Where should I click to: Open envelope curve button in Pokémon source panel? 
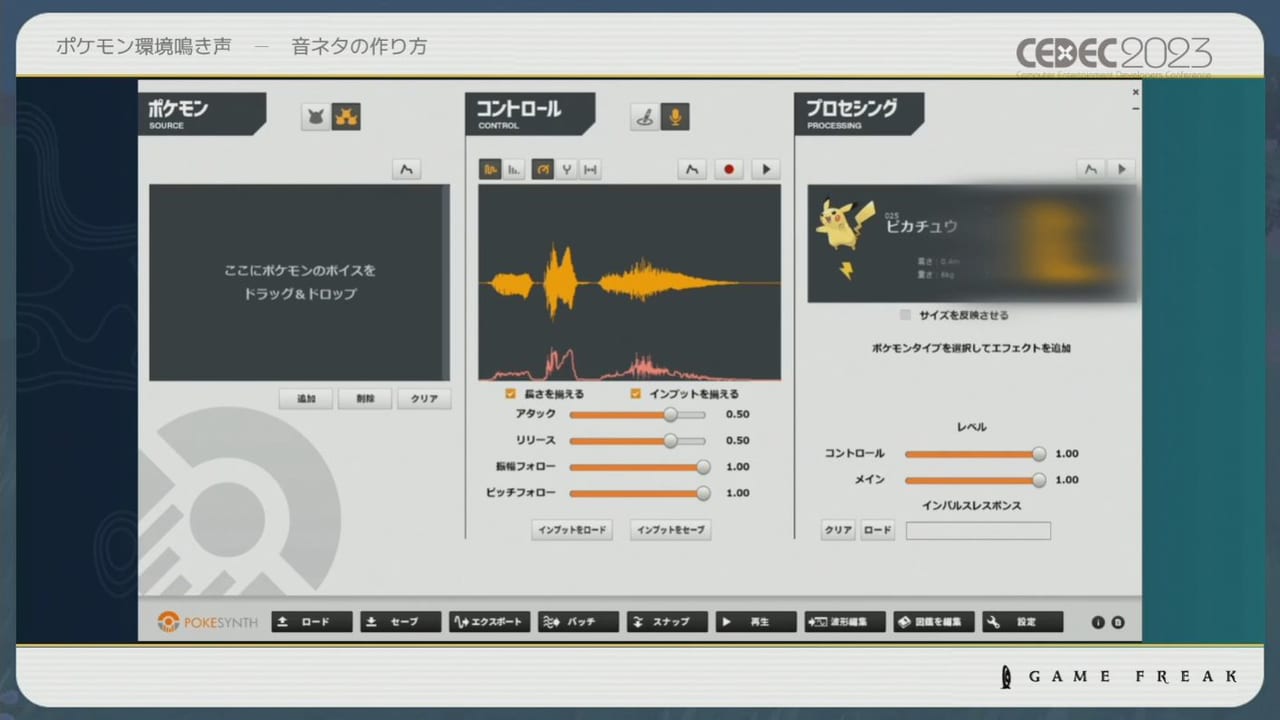(406, 170)
